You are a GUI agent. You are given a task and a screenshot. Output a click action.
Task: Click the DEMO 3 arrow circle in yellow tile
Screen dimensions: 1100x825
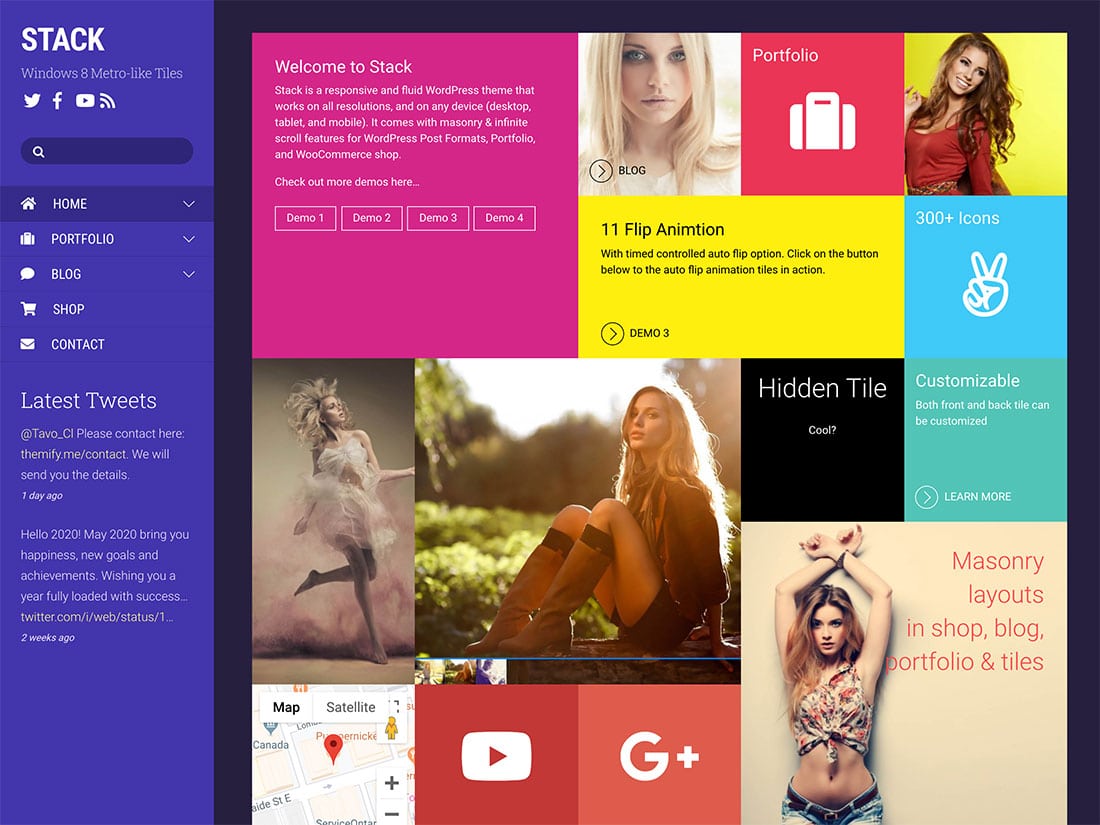point(612,333)
